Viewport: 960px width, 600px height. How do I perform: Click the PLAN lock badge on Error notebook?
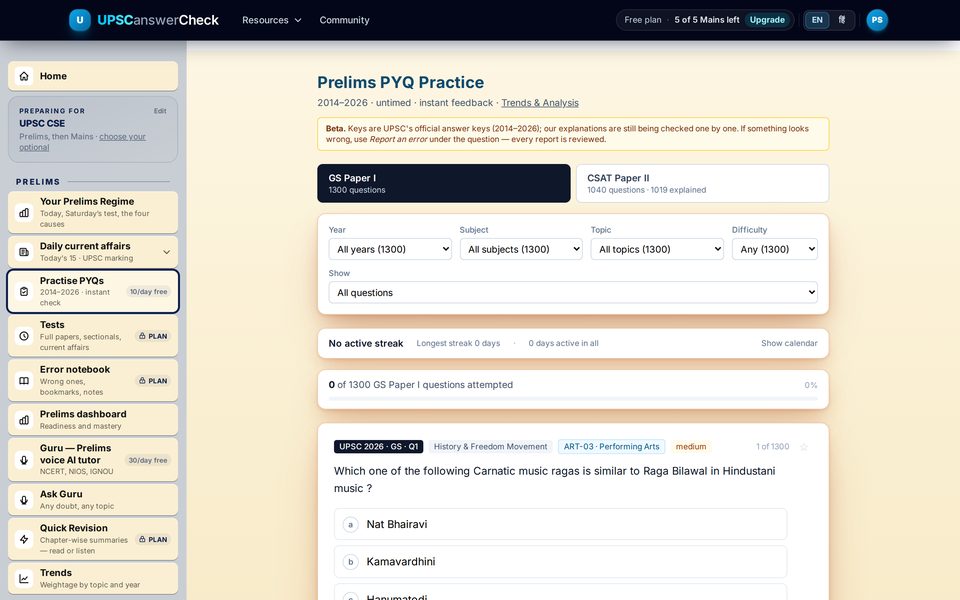153,381
